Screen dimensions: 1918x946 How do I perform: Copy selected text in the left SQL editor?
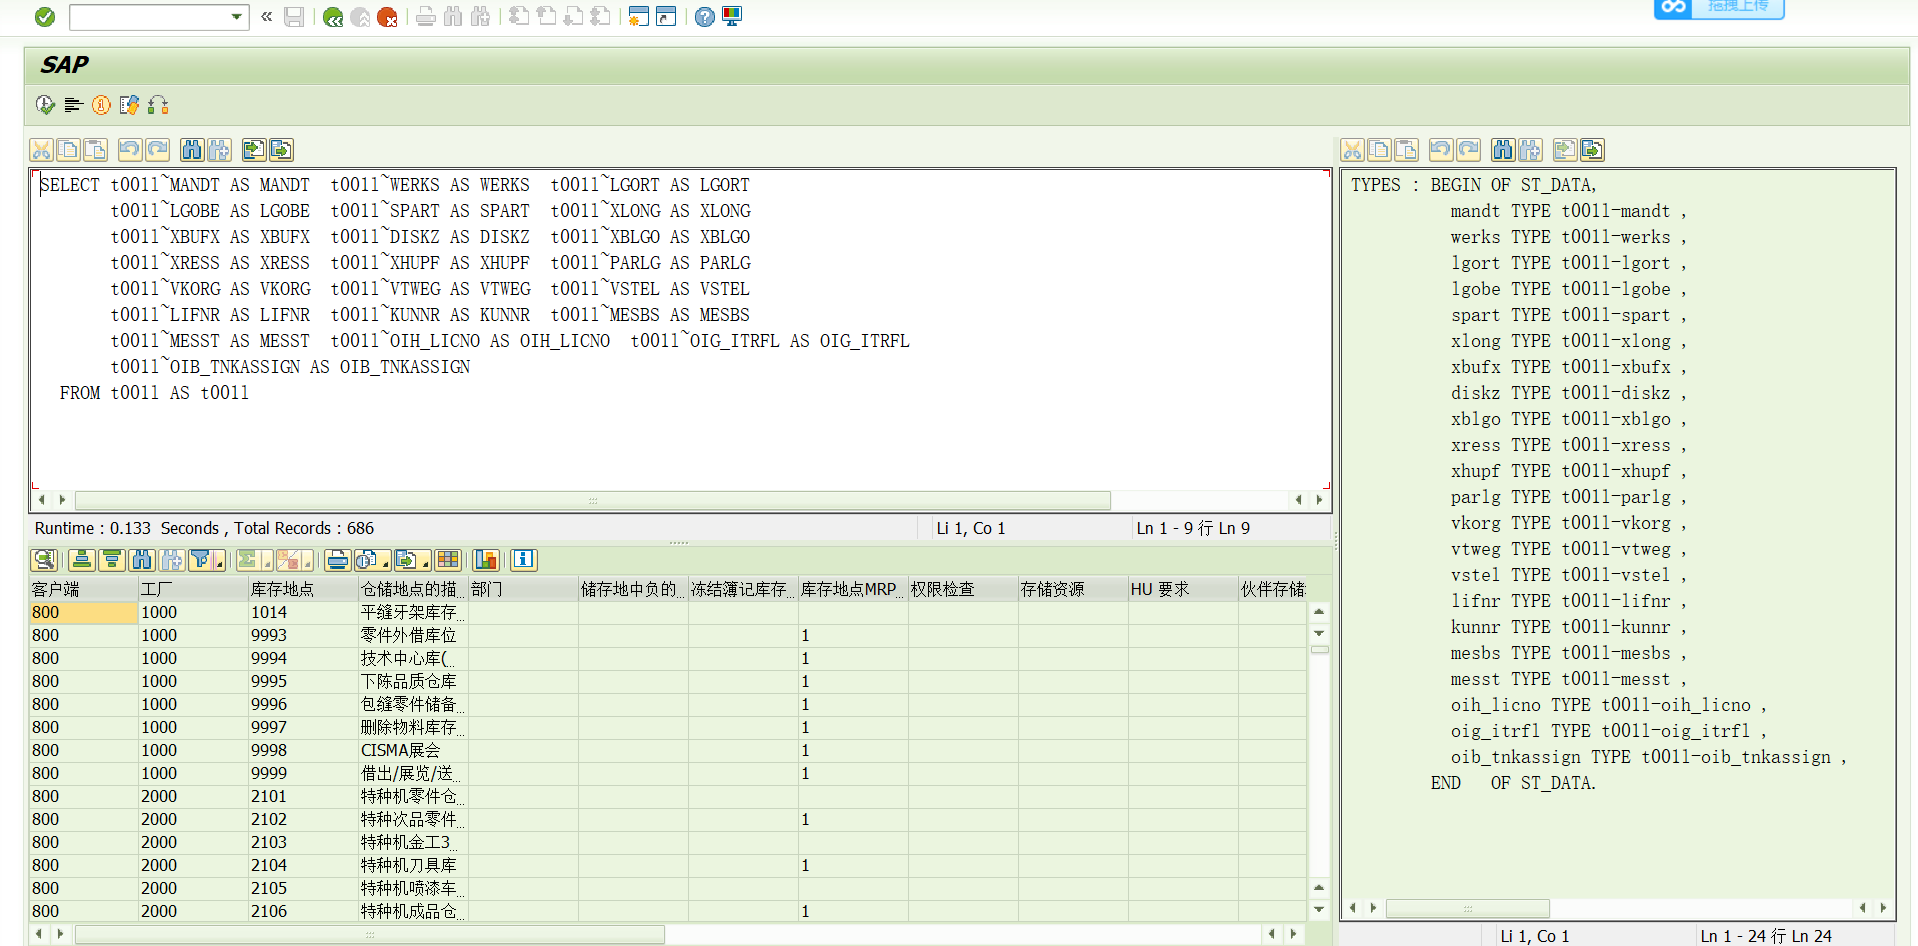[68, 149]
